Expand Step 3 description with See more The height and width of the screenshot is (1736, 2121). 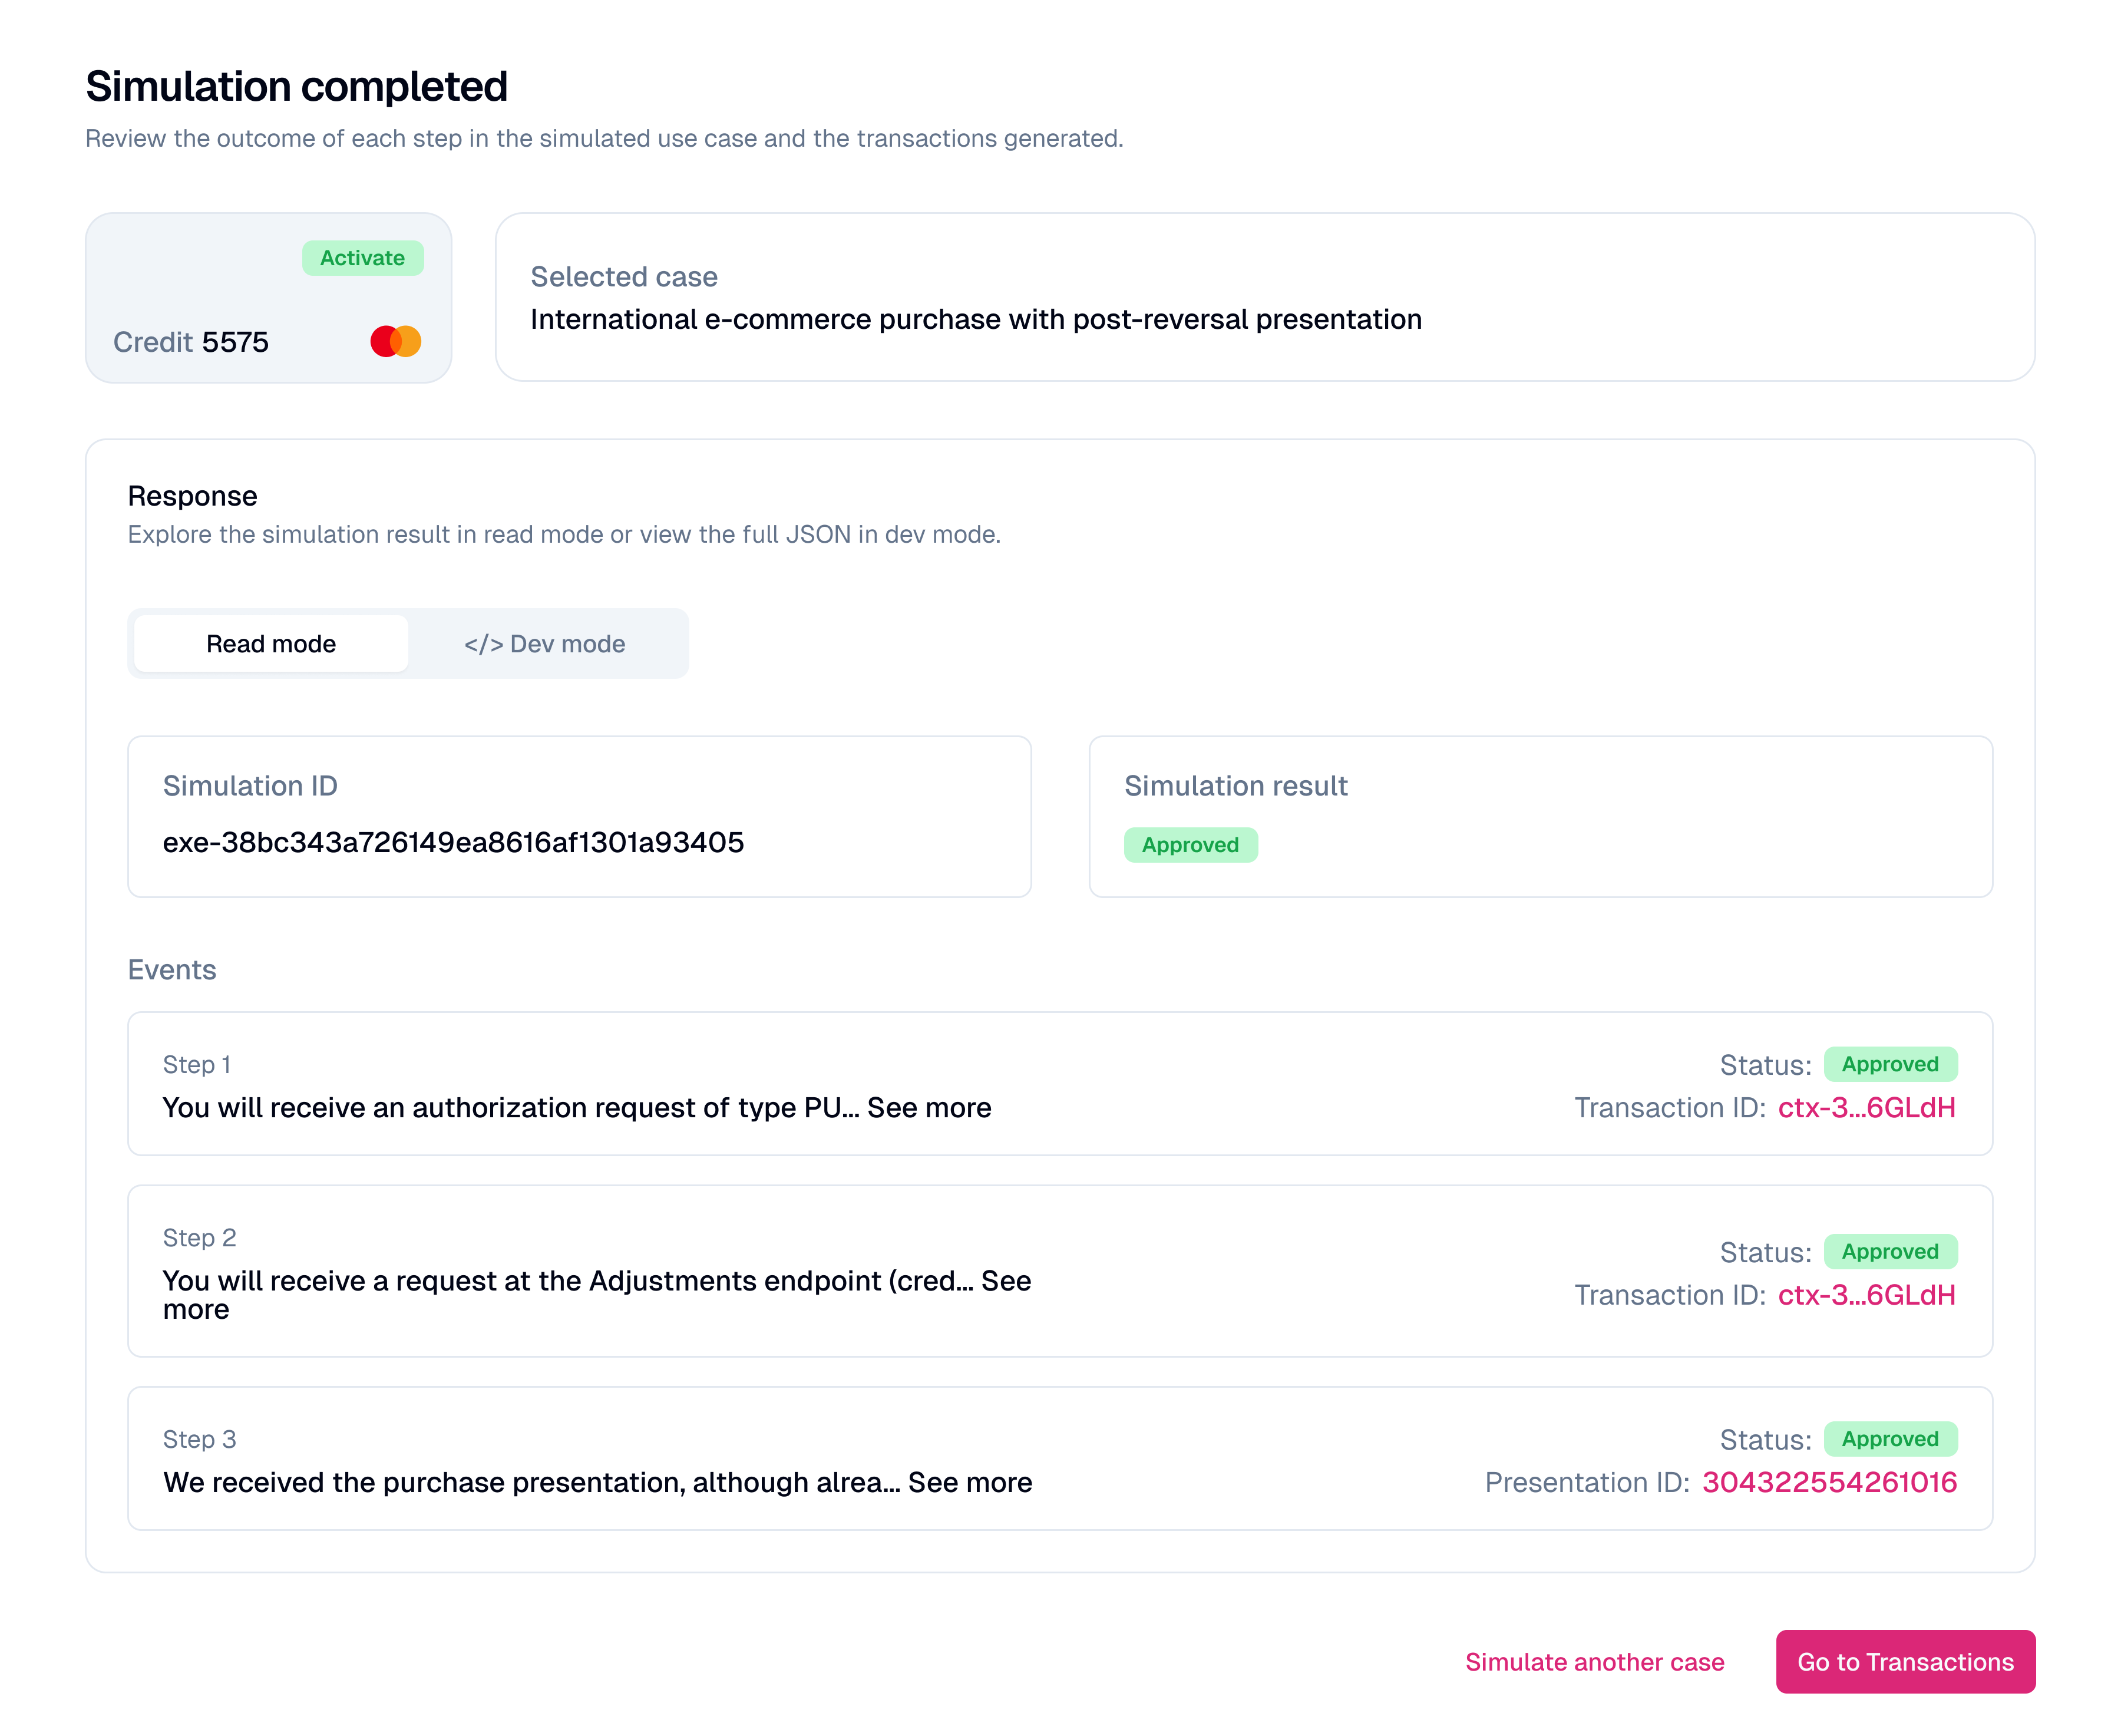(x=970, y=1482)
